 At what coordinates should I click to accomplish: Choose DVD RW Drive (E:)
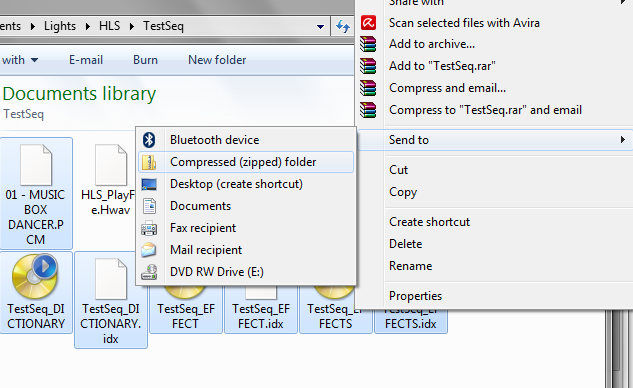pyautogui.click(x=246, y=272)
